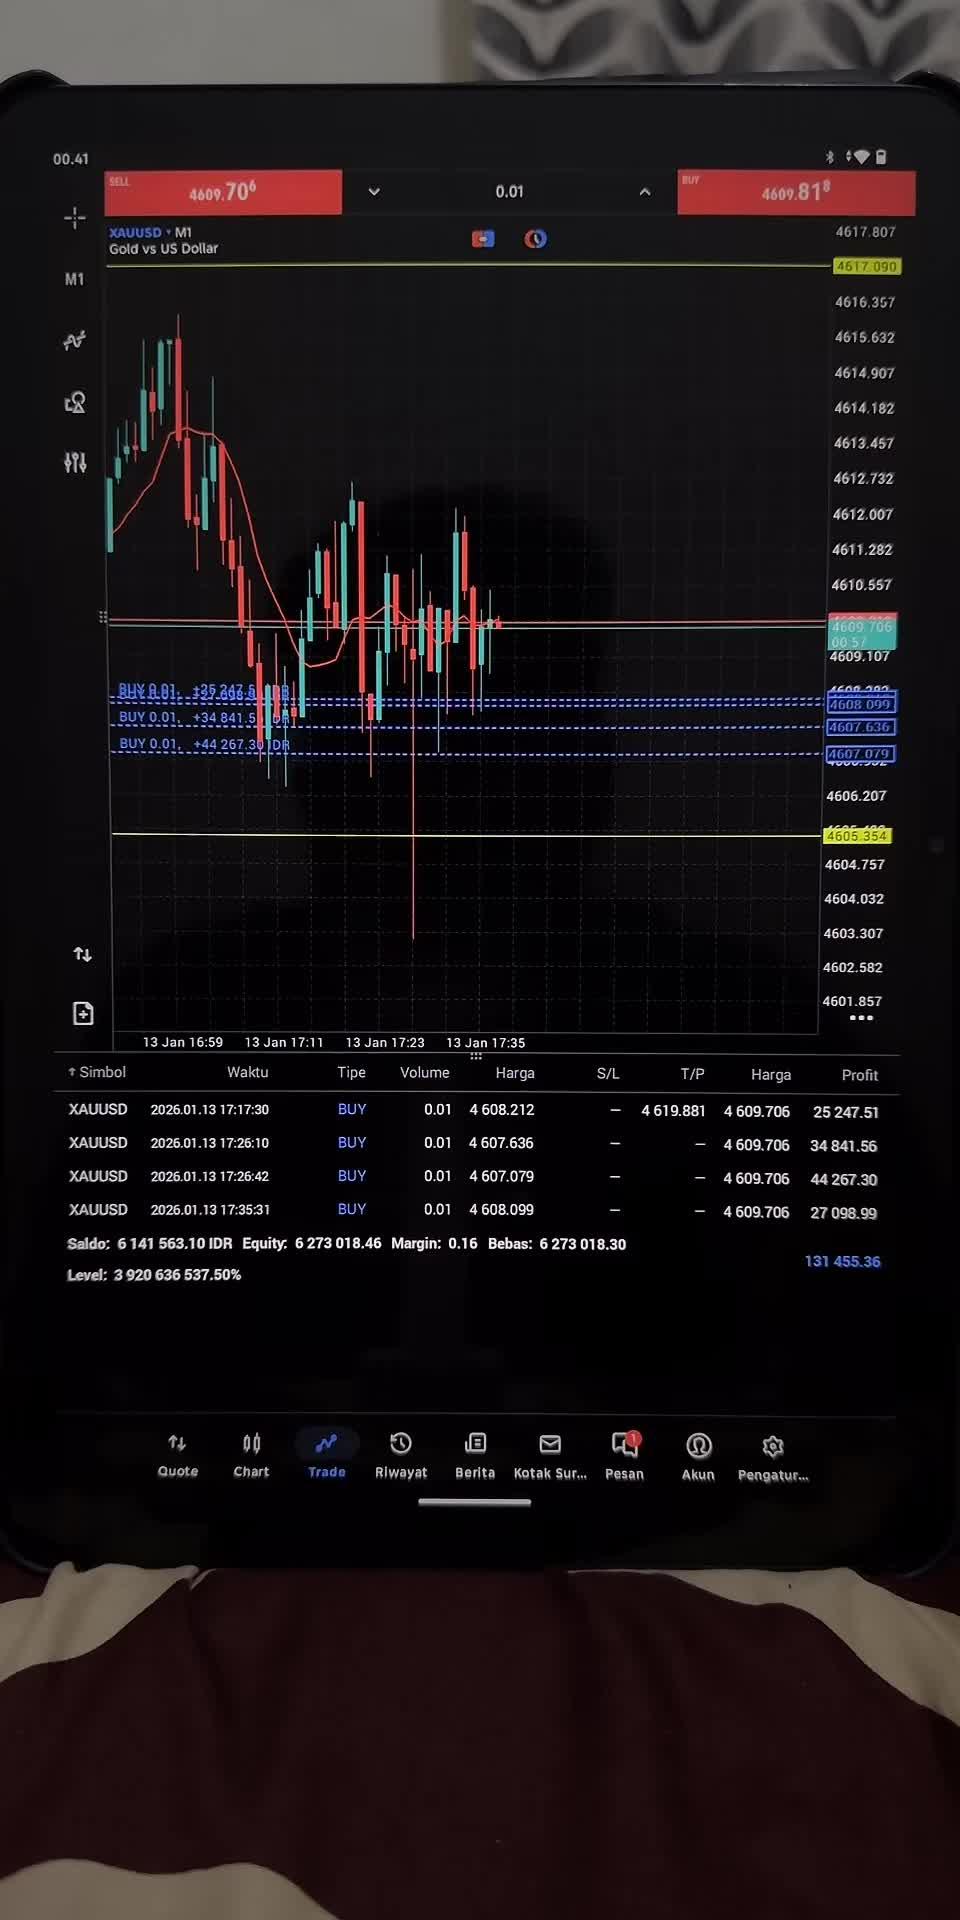Open the three-dots menu on chart
Image resolution: width=960 pixels, height=1920 pixels.
861,1018
